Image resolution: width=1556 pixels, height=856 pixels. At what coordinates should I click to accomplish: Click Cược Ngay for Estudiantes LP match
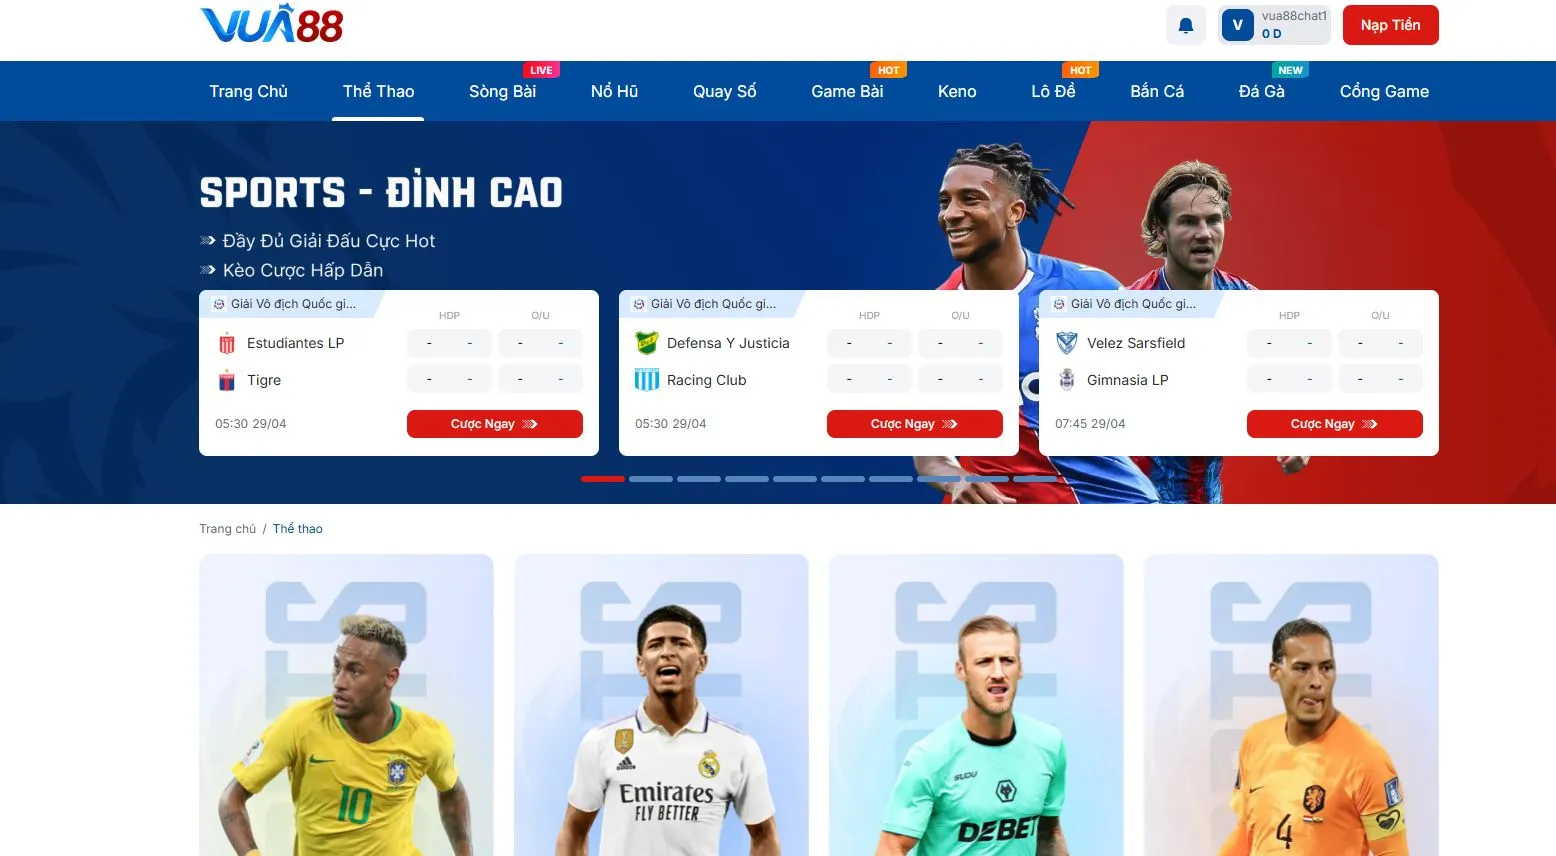coord(495,424)
